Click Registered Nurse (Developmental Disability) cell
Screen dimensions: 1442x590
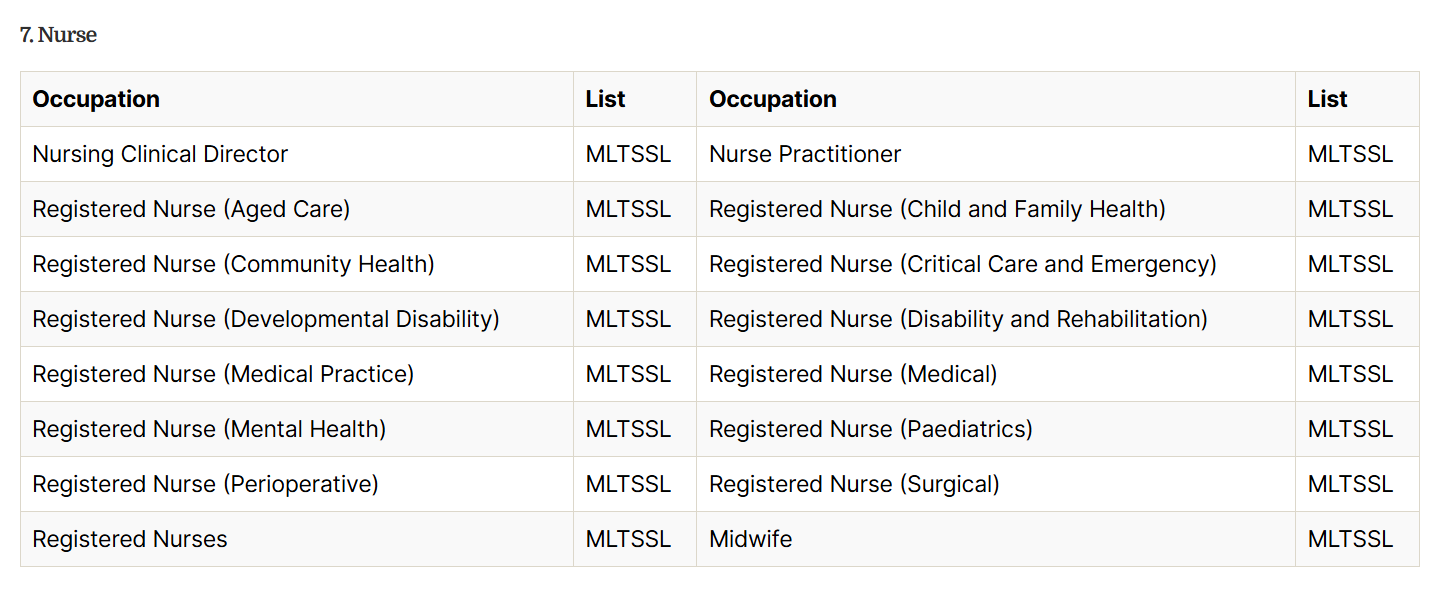click(266, 319)
